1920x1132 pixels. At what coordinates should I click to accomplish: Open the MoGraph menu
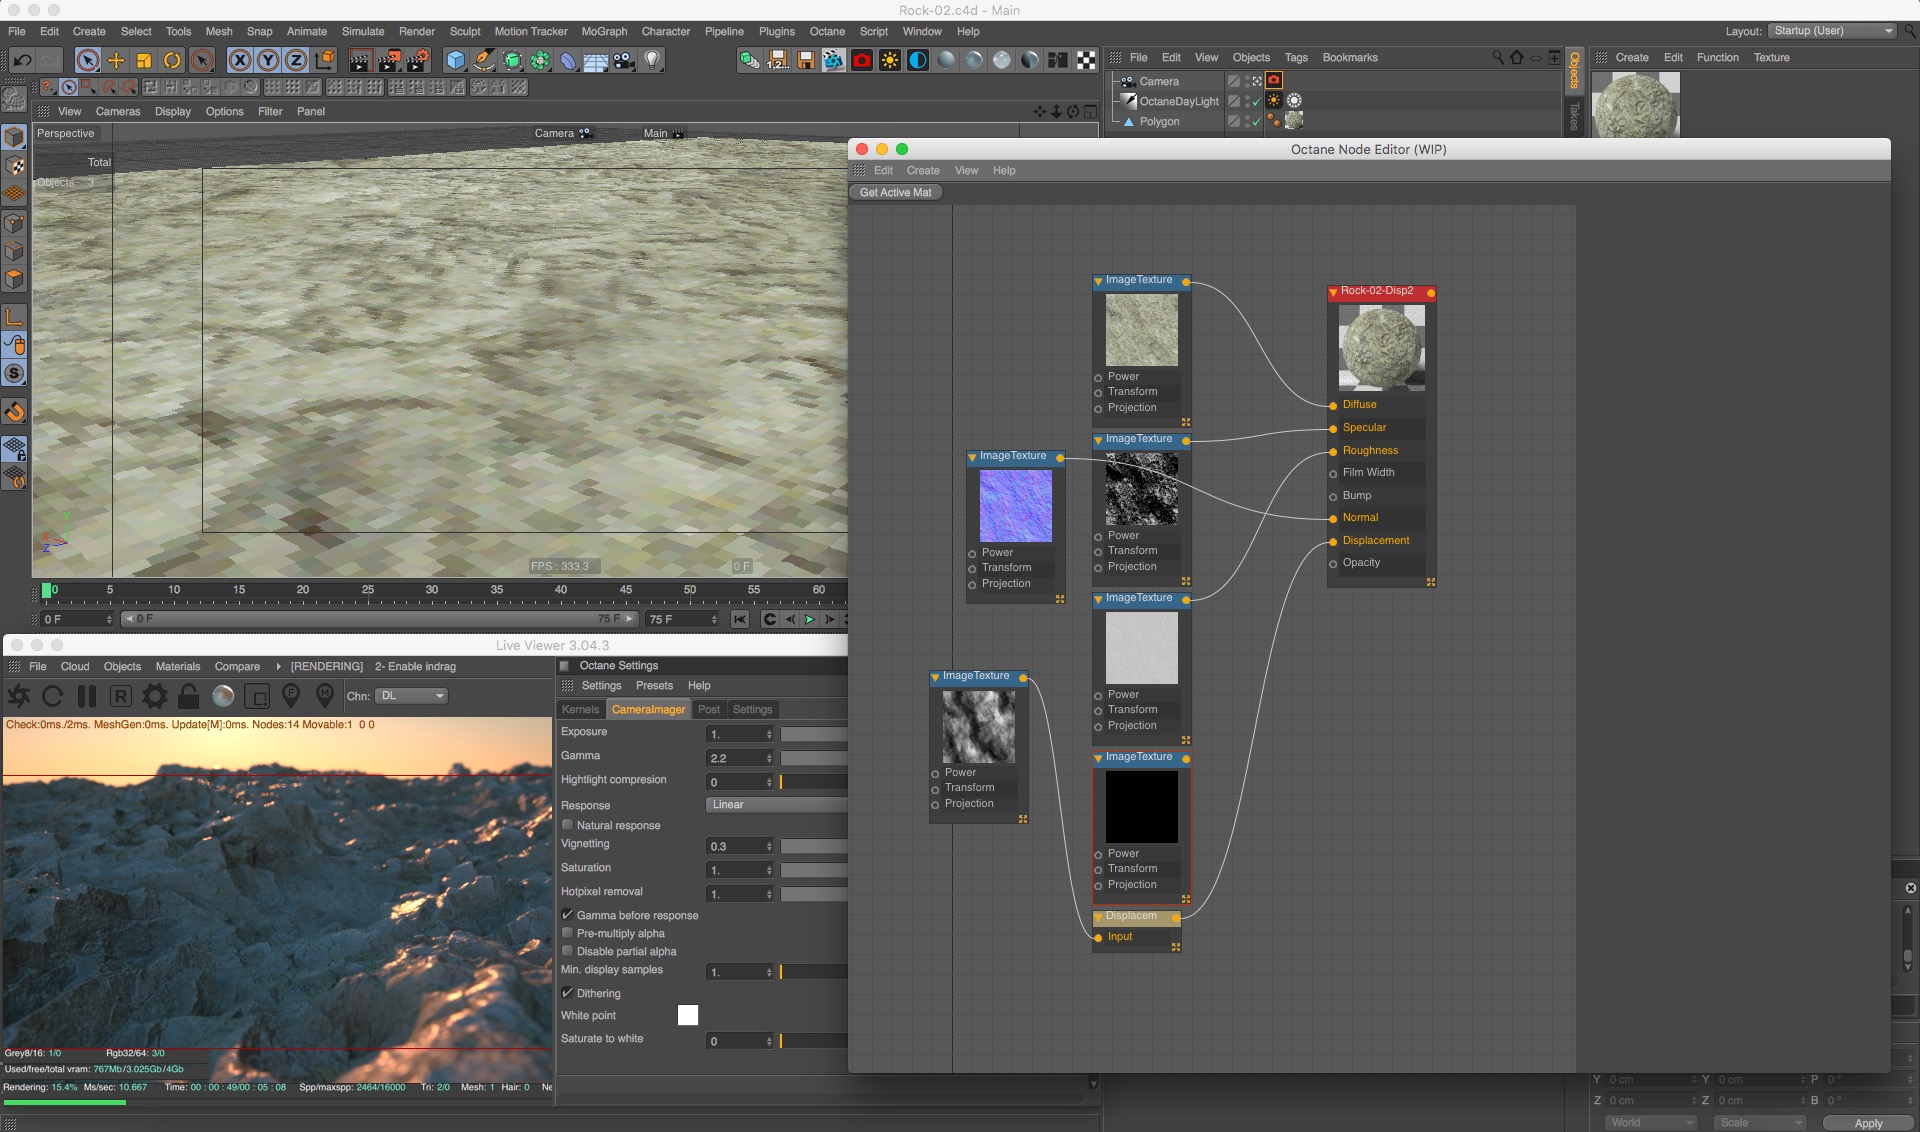tap(604, 31)
